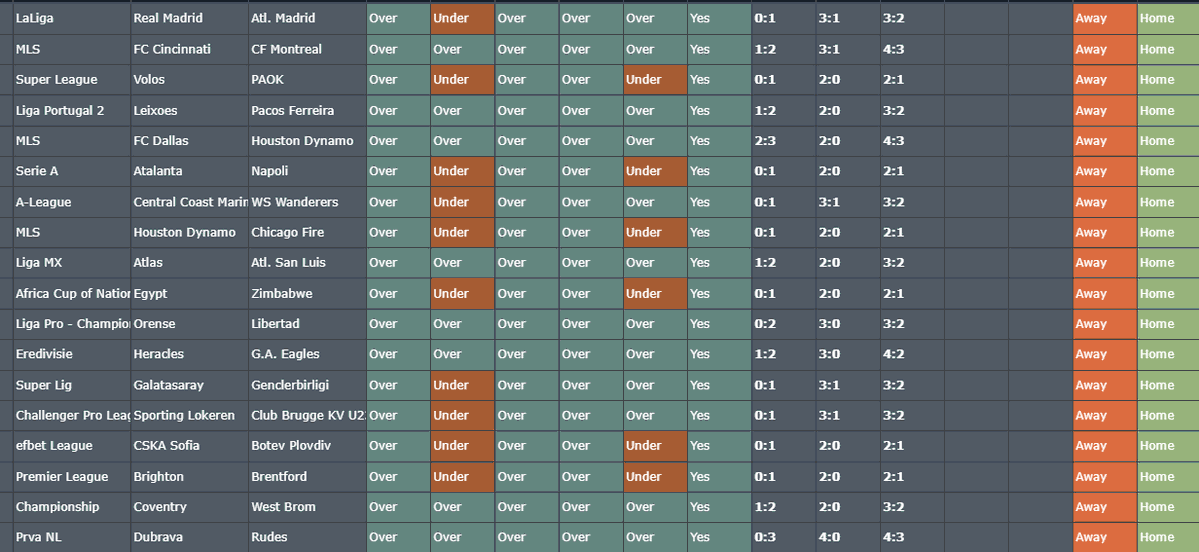Click the Brighton team name

click(158, 476)
